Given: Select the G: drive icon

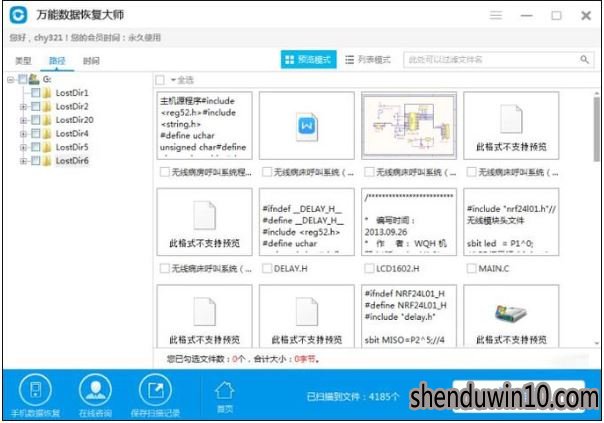Looking at the screenshot, I should tap(34, 79).
